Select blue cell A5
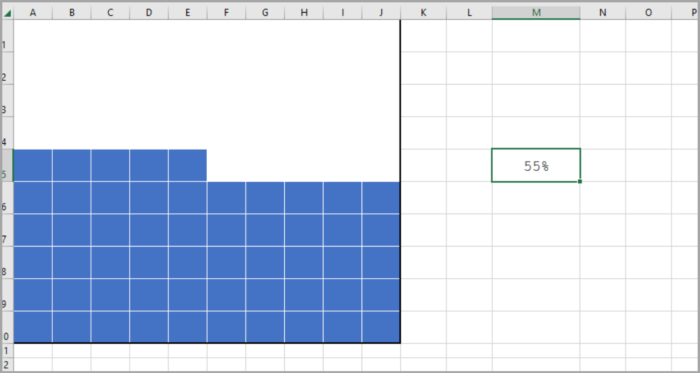Viewport: 700px width, 373px height. tap(33, 166)
